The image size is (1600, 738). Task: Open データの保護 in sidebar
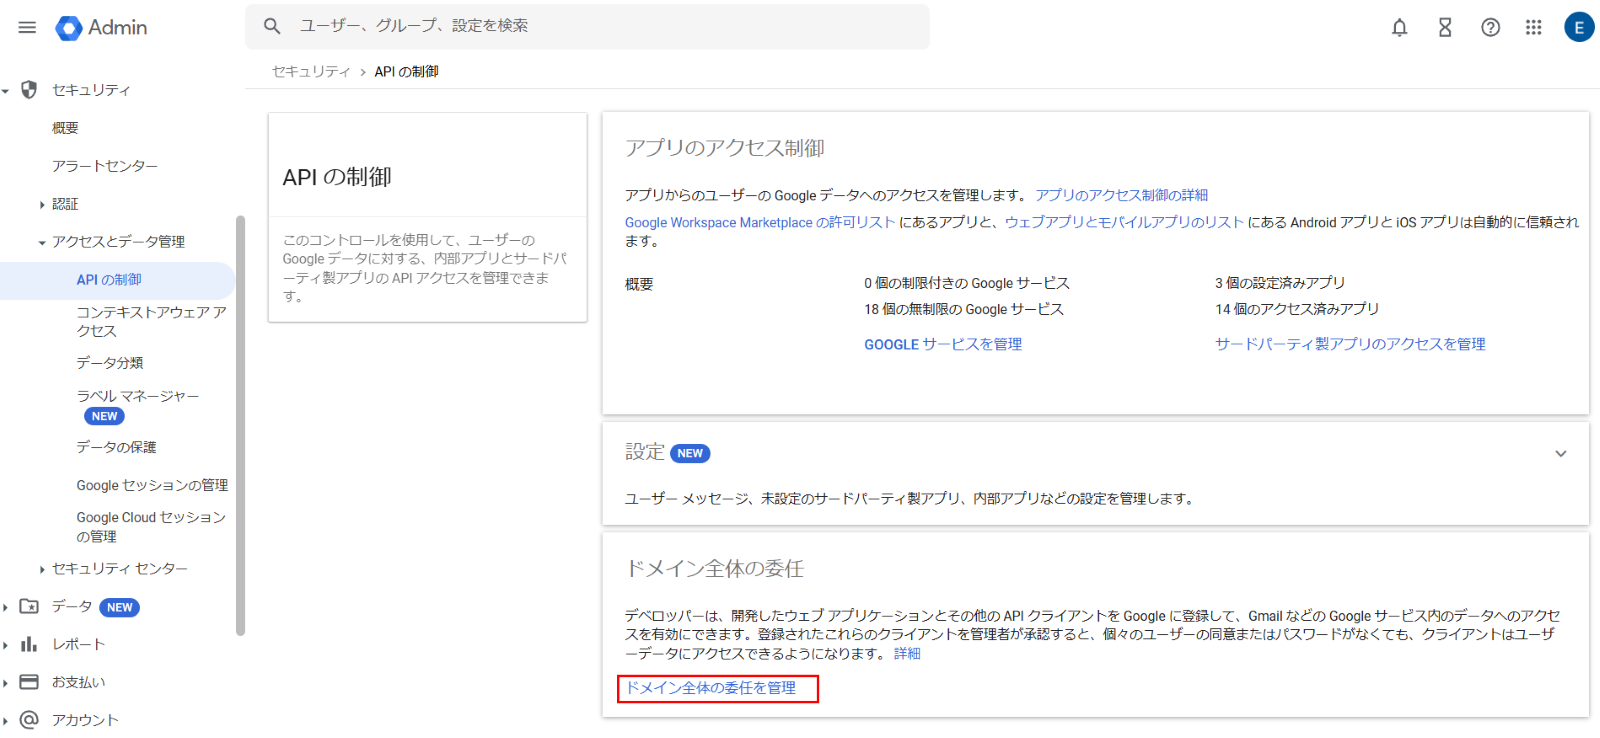tap(116, 447)
